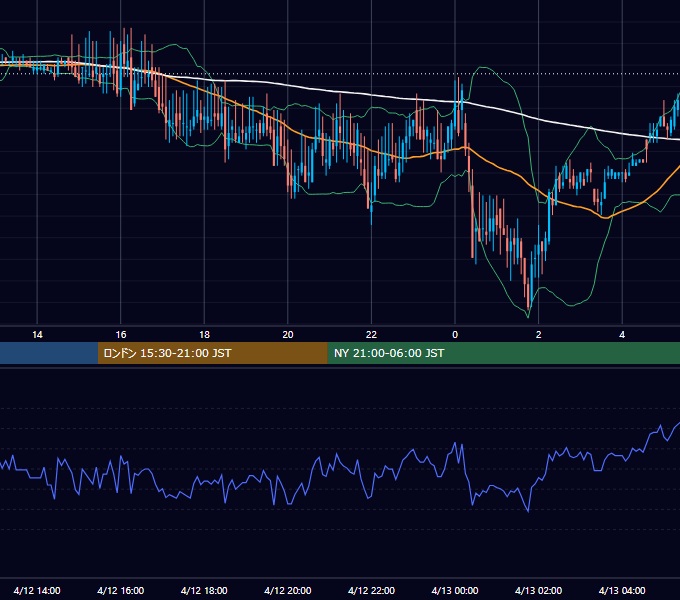This screenshot has width=680, height=600.
Task: Click the 4/12 22:00 time label
Action: click(x=371, y=590)
